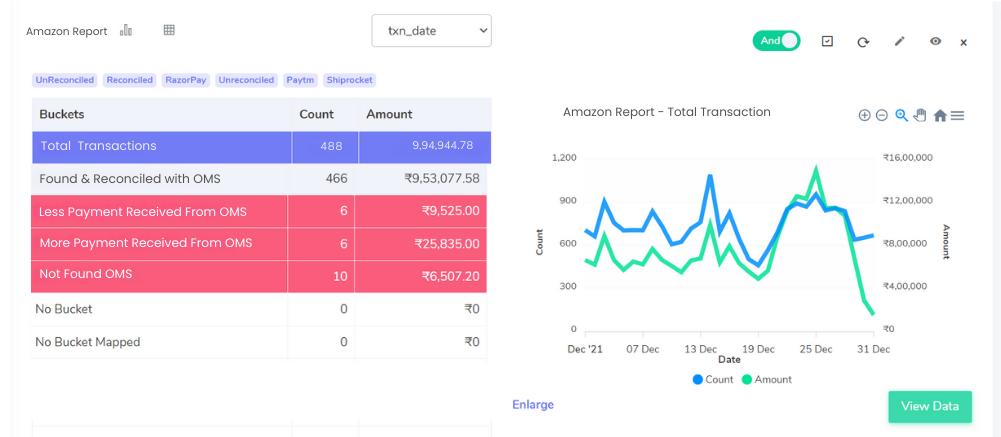Refresh the Amazon Report
1001x437 pixels.
coord(863,42)
